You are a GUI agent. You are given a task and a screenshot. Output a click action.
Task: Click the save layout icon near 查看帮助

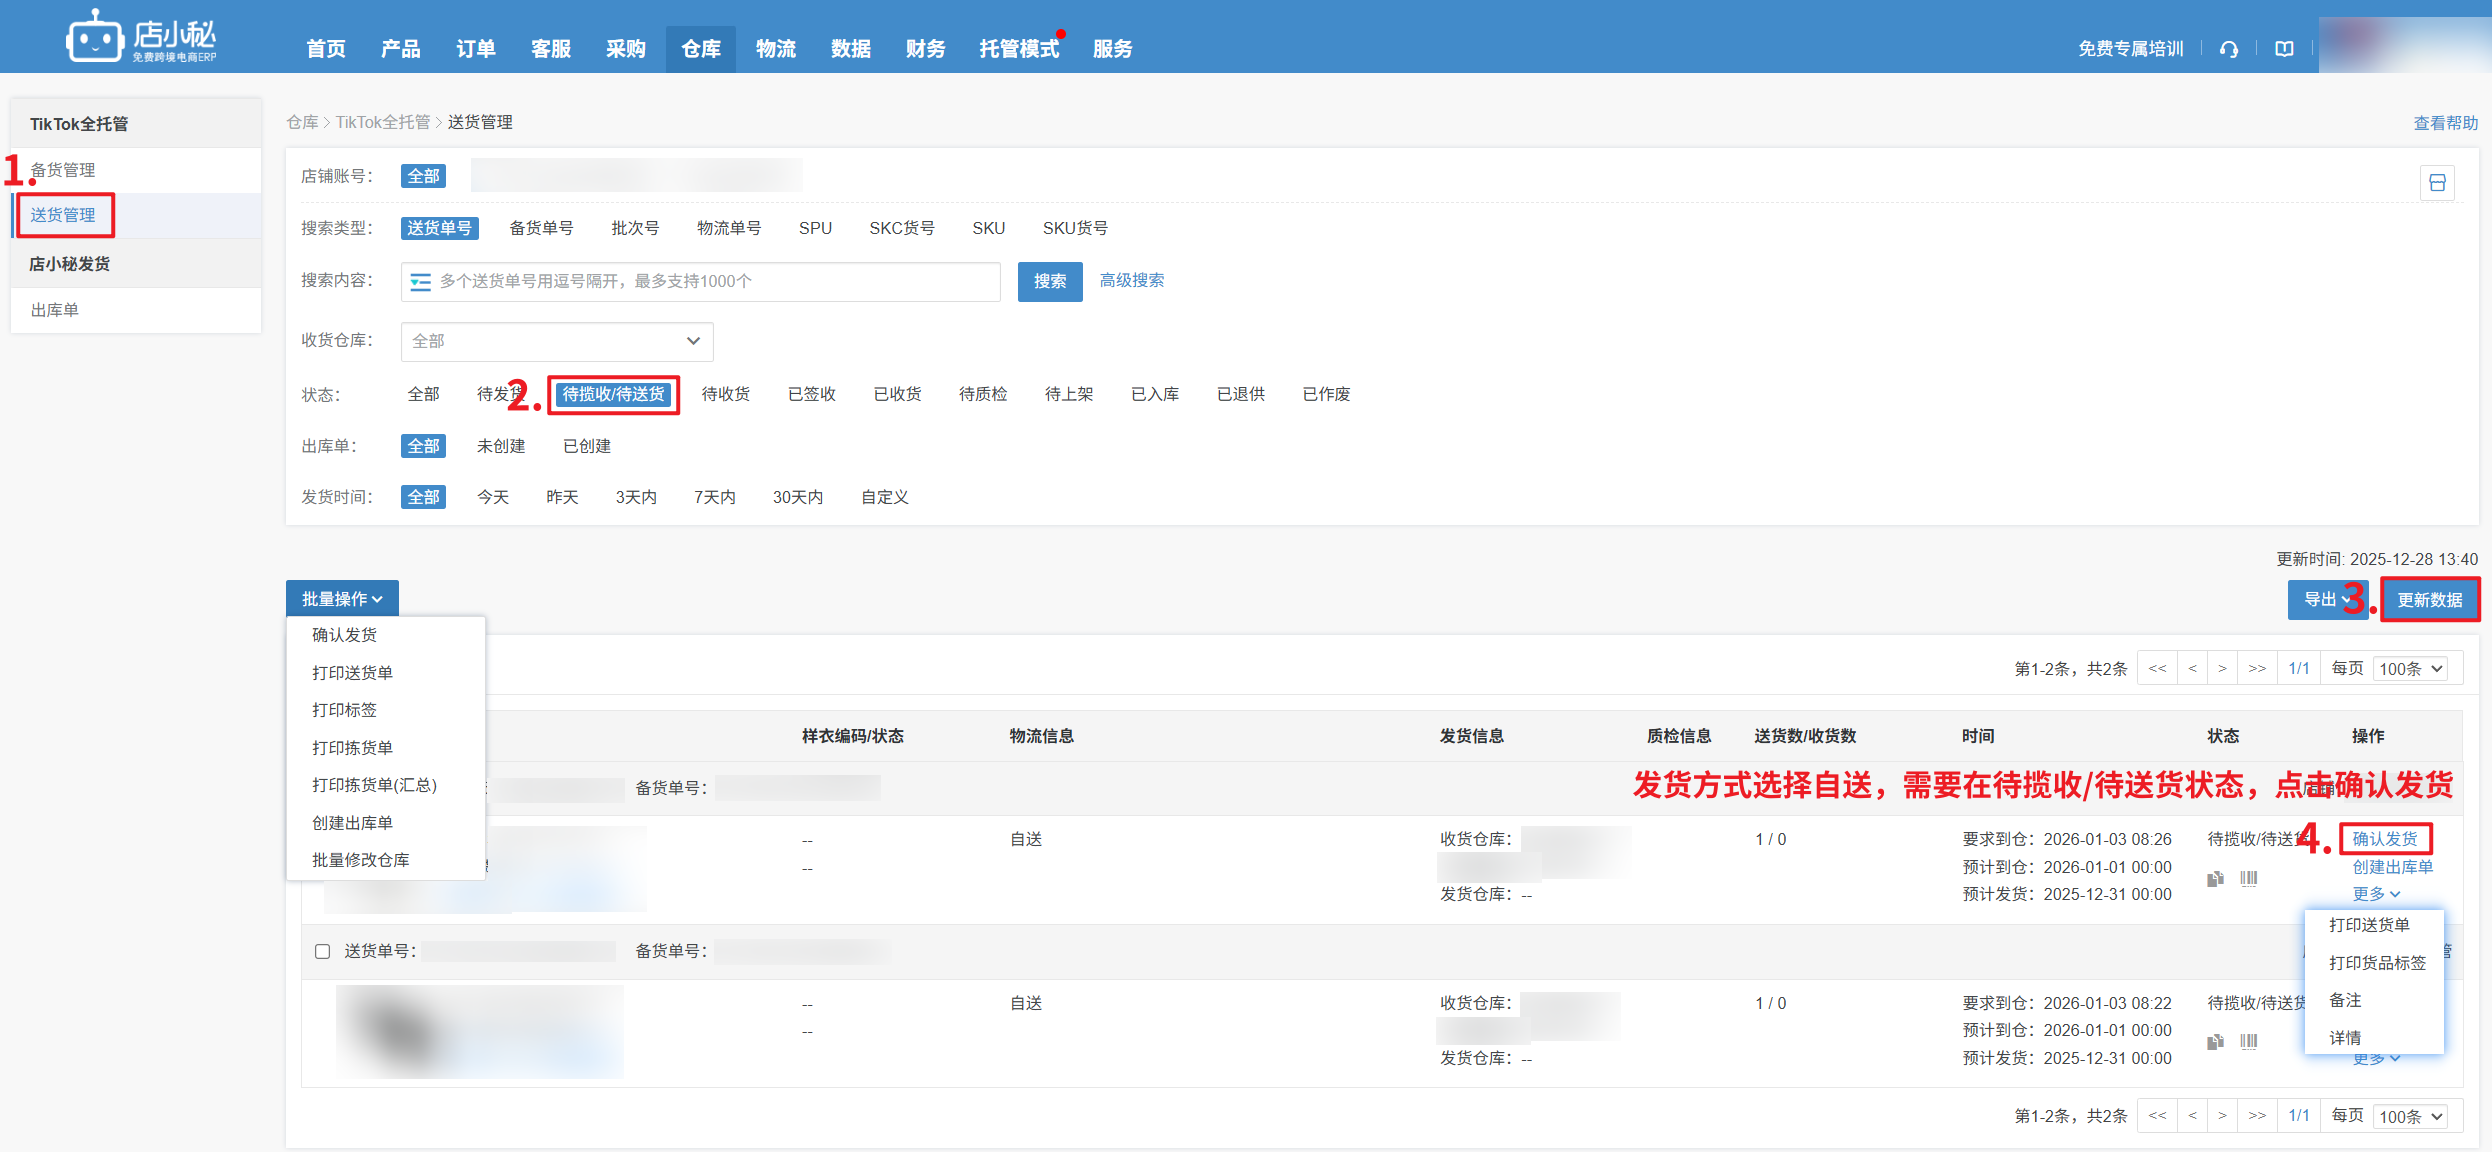point(2437,183)
